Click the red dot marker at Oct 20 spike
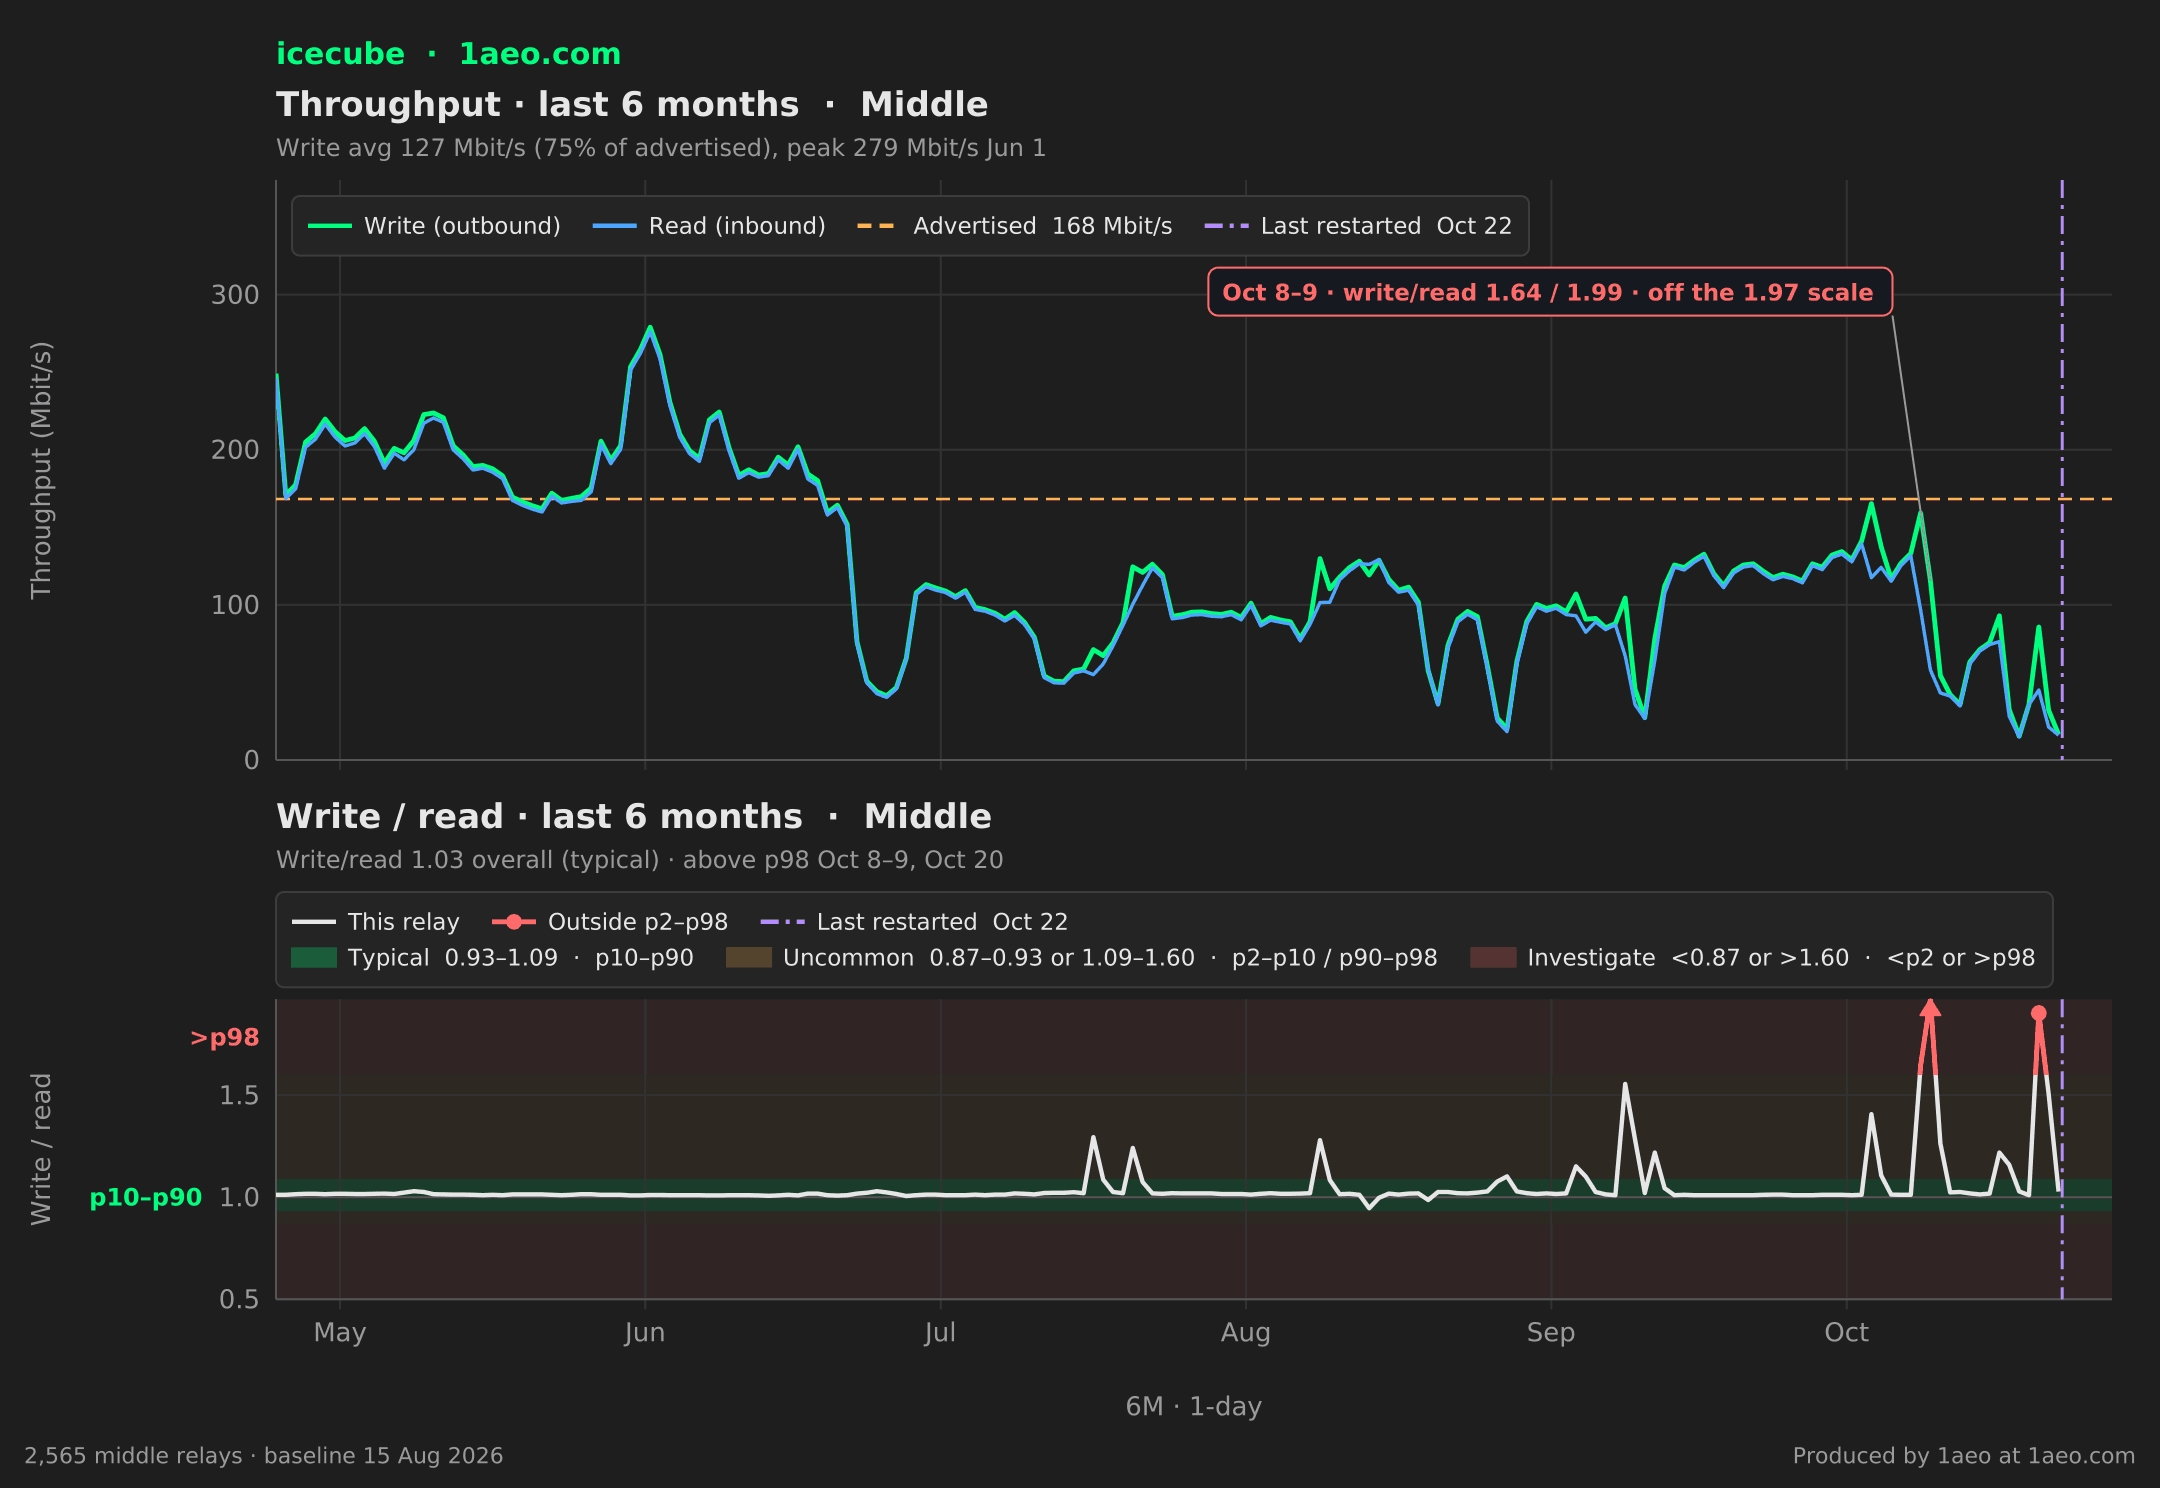 [x=2038, y=1013]
